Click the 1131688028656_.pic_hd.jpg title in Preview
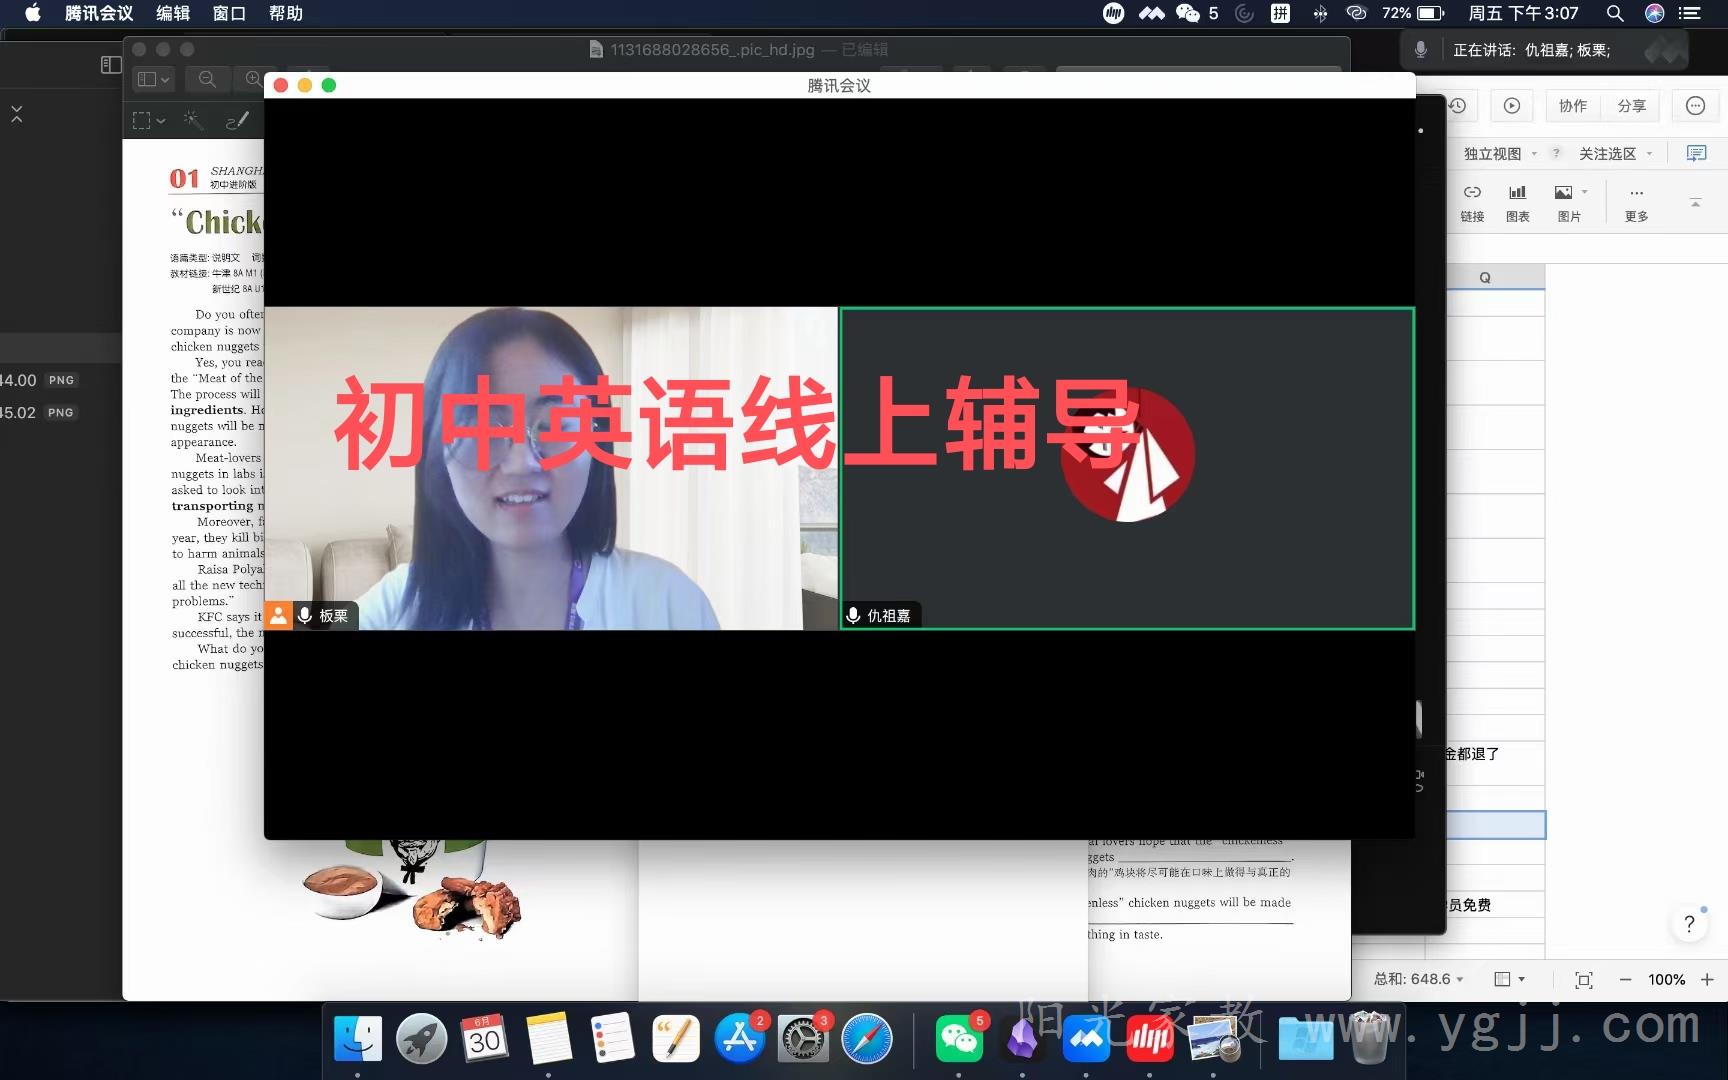1728x1080 pixels. point(712,49)
